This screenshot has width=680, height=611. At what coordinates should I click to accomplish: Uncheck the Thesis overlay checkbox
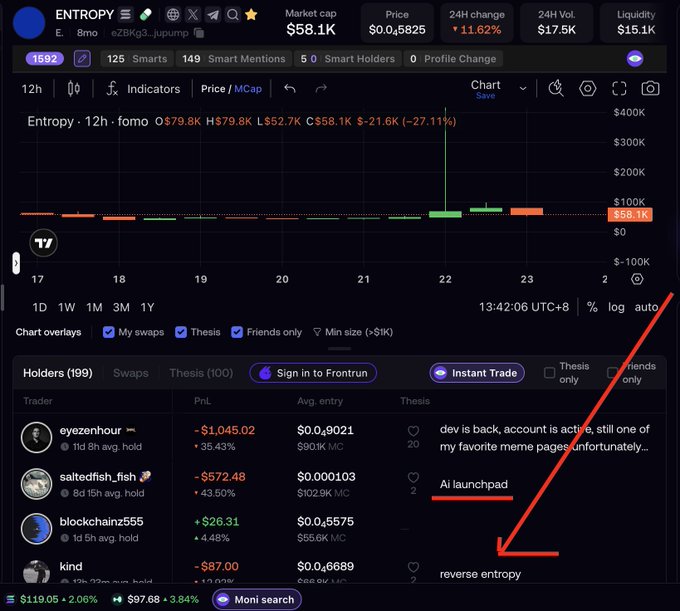(x=180, y=332)
